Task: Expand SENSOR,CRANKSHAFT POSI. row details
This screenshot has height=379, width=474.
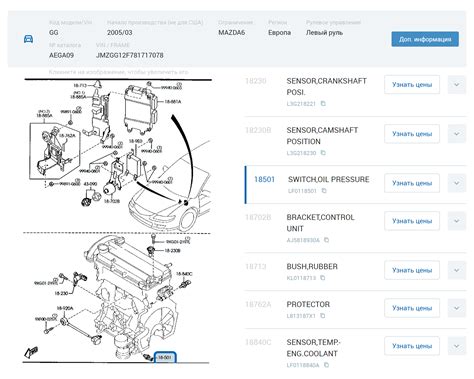Action: (x=457, y=85)
